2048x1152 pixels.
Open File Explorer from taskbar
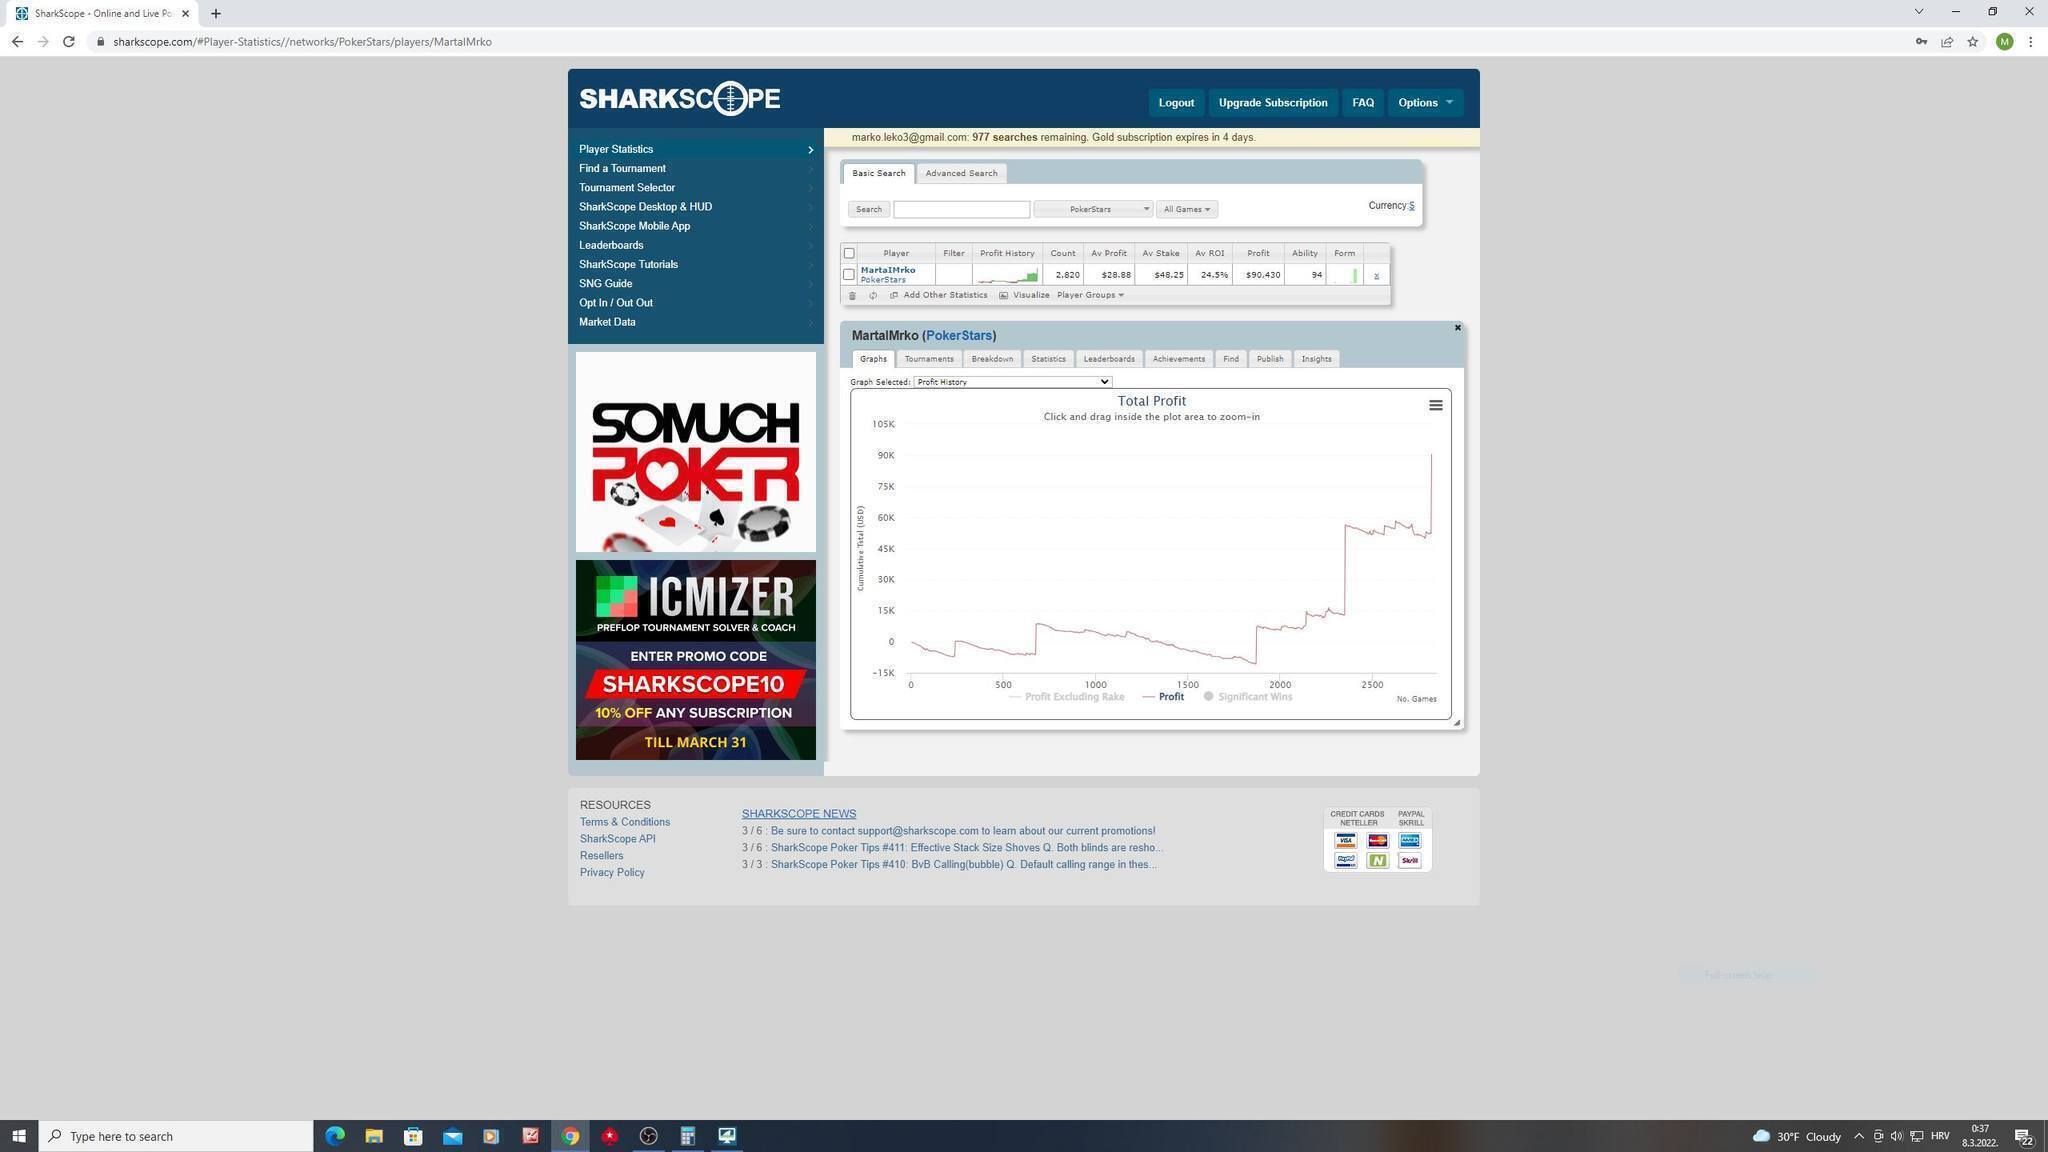tap(373, 1136)
